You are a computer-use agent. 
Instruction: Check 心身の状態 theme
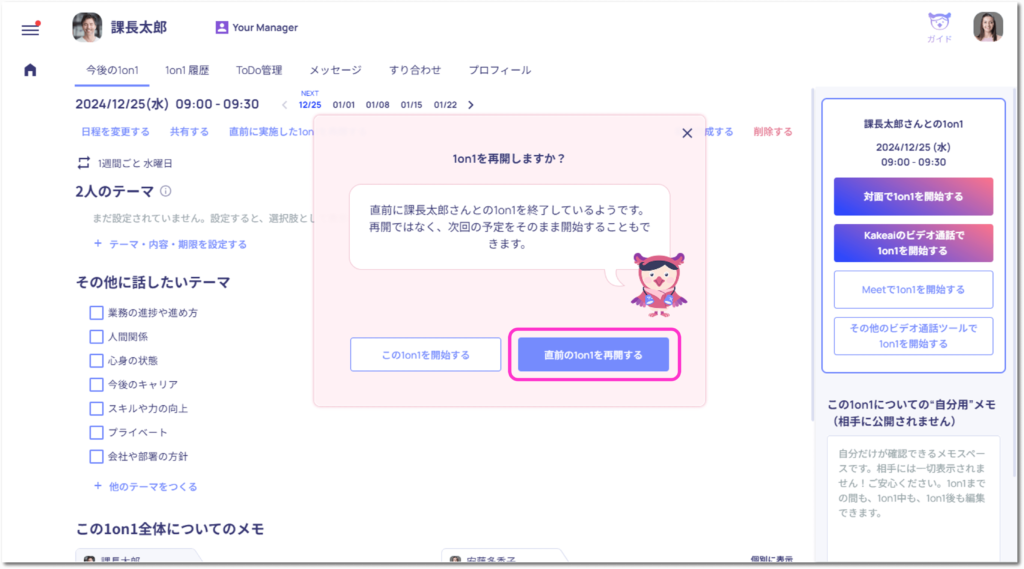point(96,361)
